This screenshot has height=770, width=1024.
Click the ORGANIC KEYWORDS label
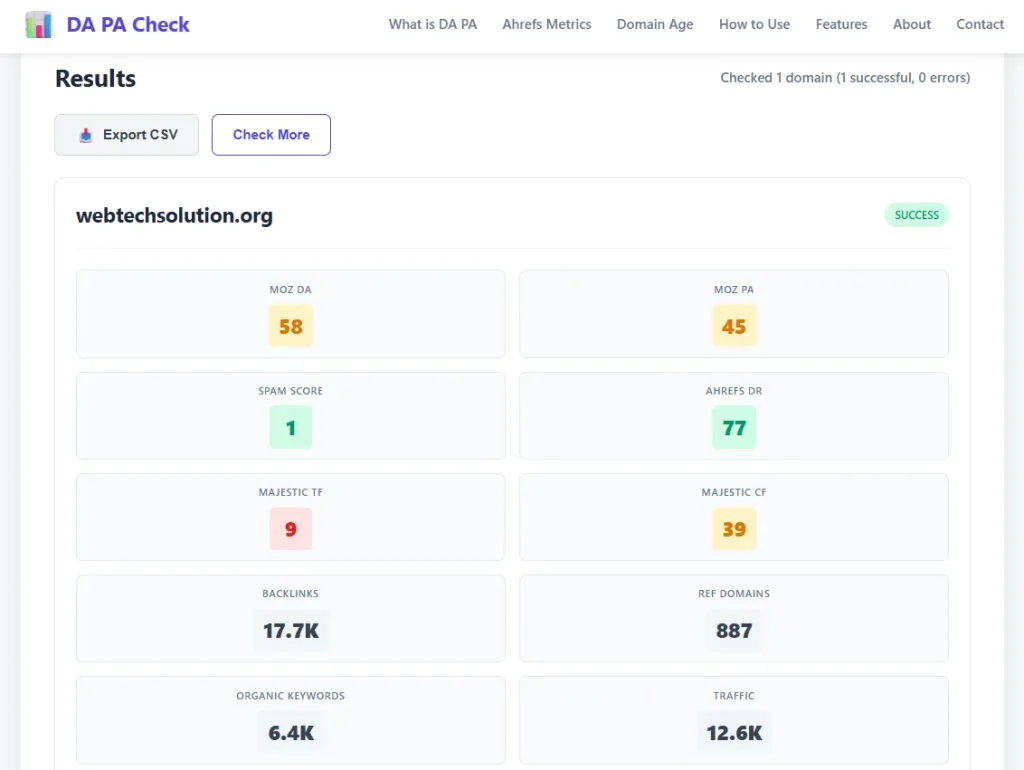pos(291,696)
